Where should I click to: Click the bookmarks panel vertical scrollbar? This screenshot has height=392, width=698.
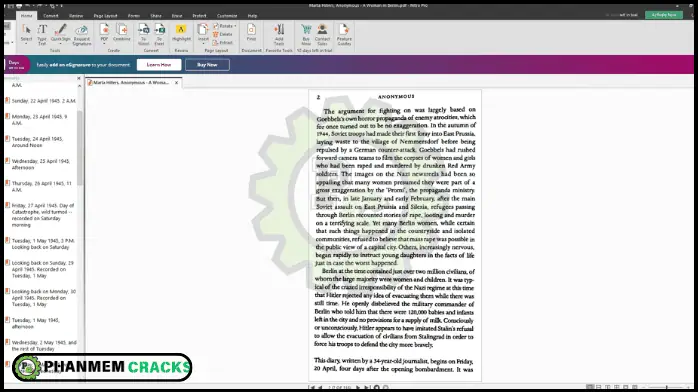80,147
